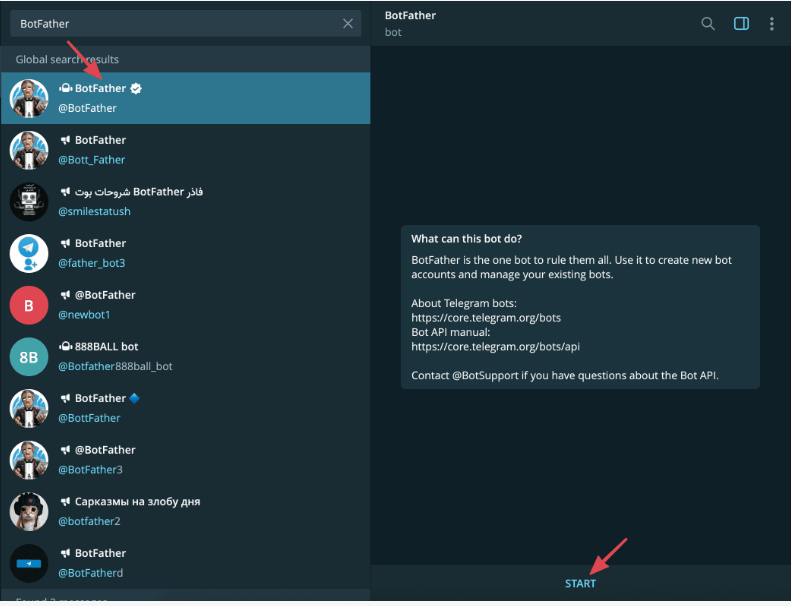Click the 'What can this bot do?' heading
Screen dimensions: 791x606
click(467, 239)
